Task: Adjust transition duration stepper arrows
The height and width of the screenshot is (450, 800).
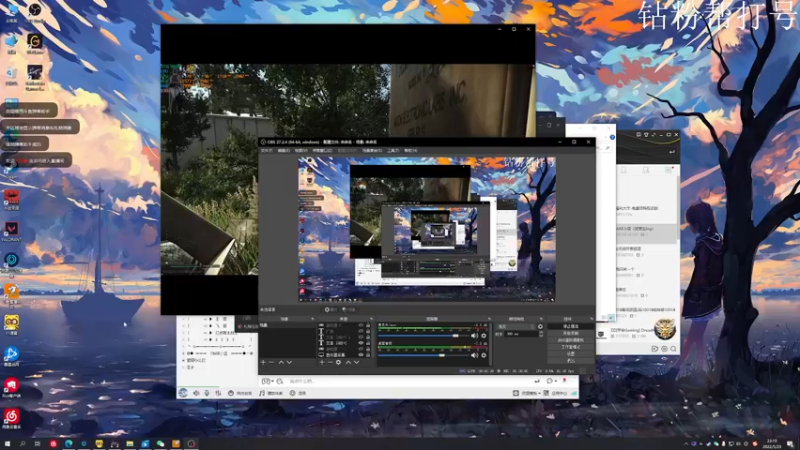Action: click(x=541, y=334)
